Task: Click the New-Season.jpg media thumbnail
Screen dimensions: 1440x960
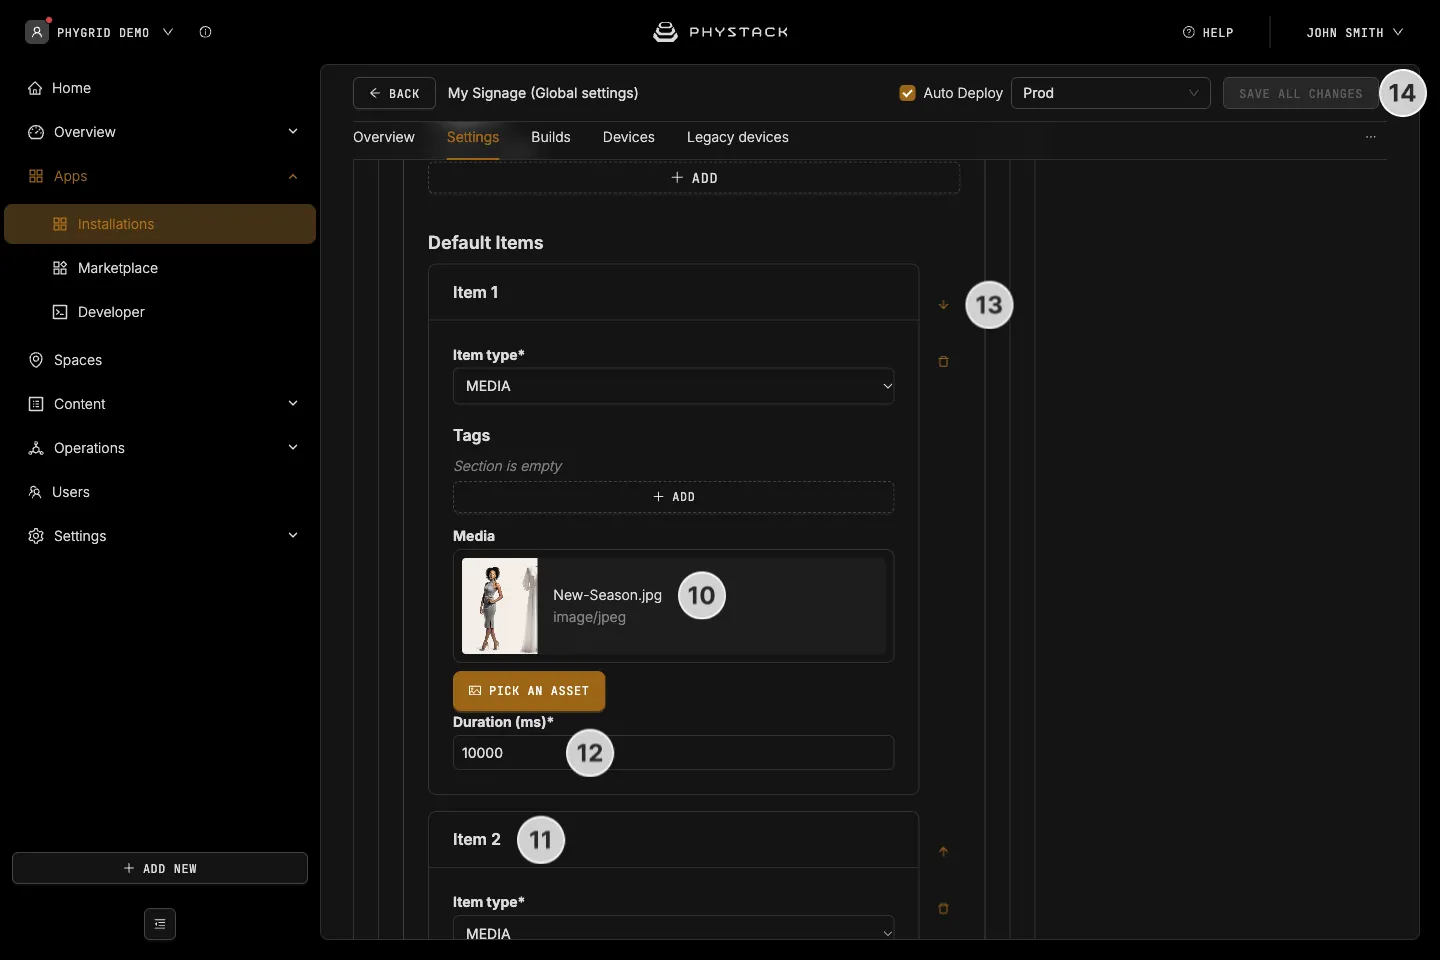Action: (x=500, y=606)
